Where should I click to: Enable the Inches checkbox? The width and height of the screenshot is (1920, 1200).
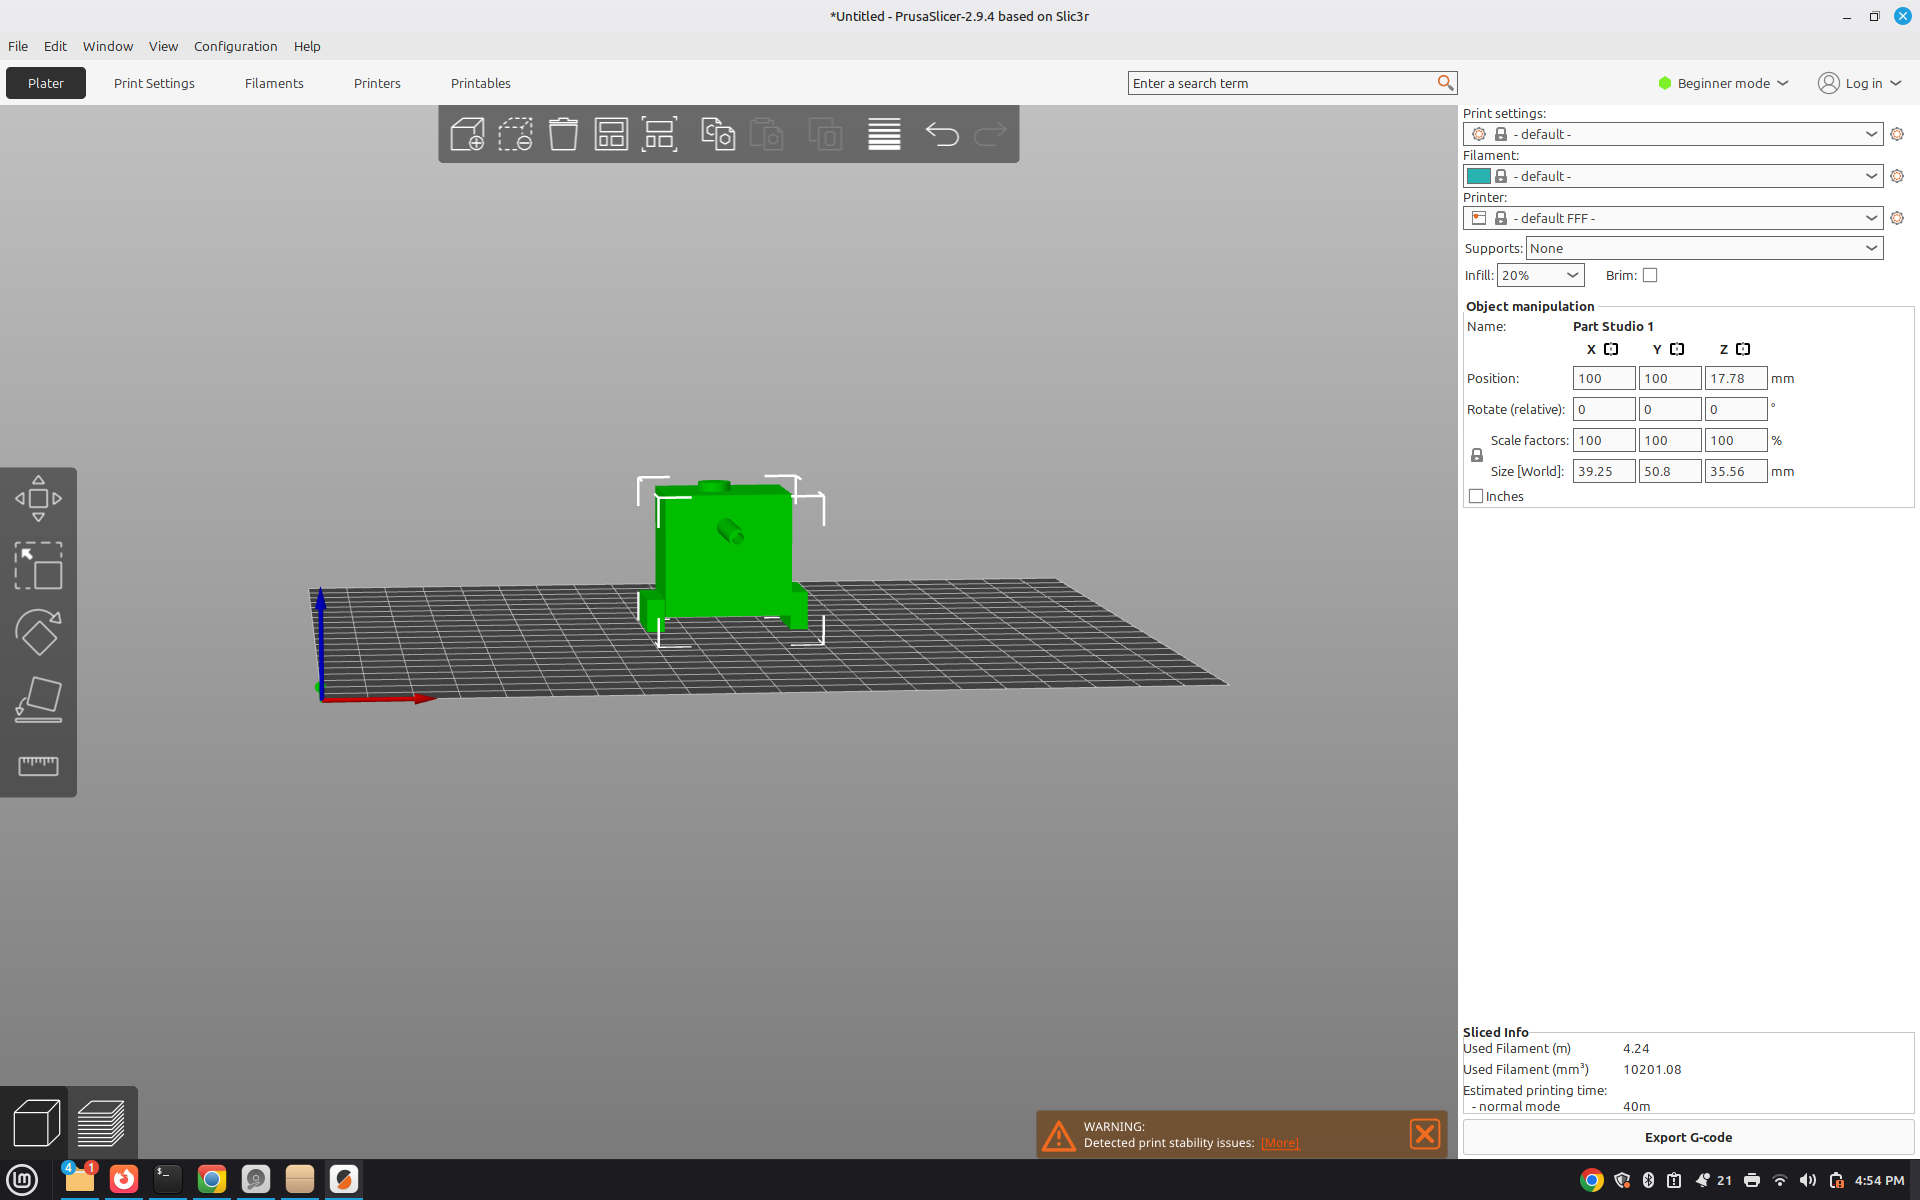[x=1476, y=496]
